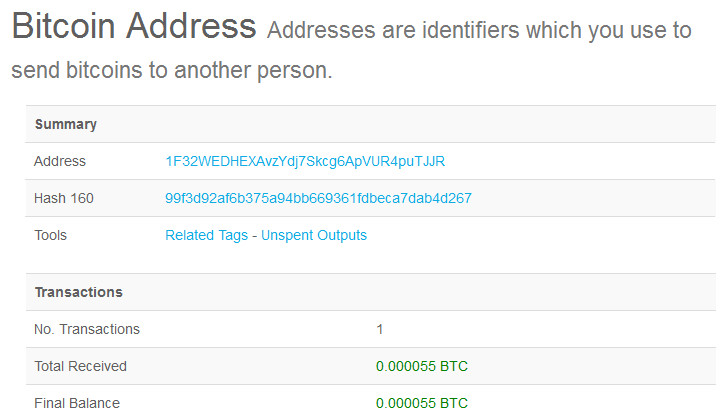Click the Total Received 0.000055 BTC amount
Screen dimensions: 723x420
click(x=421, y=366)
